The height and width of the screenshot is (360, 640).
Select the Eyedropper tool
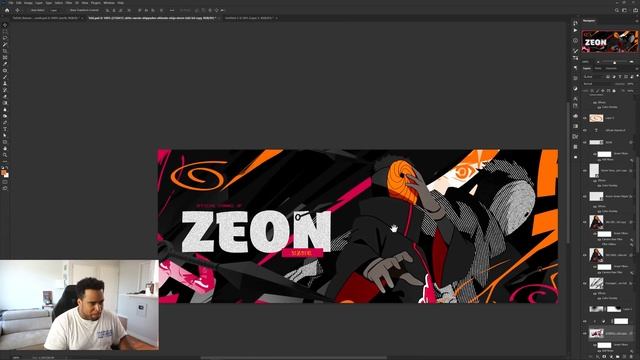pyautogui.click(x=5, y=64)
